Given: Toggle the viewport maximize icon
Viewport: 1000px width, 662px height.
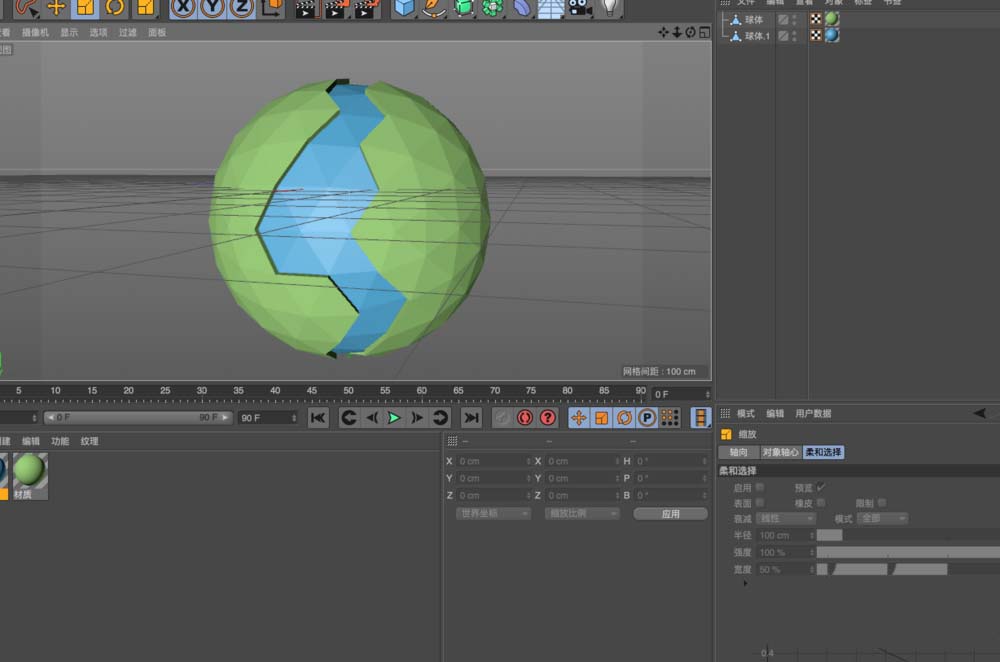Looking at the screenshot, I should (x=705, y=32).
